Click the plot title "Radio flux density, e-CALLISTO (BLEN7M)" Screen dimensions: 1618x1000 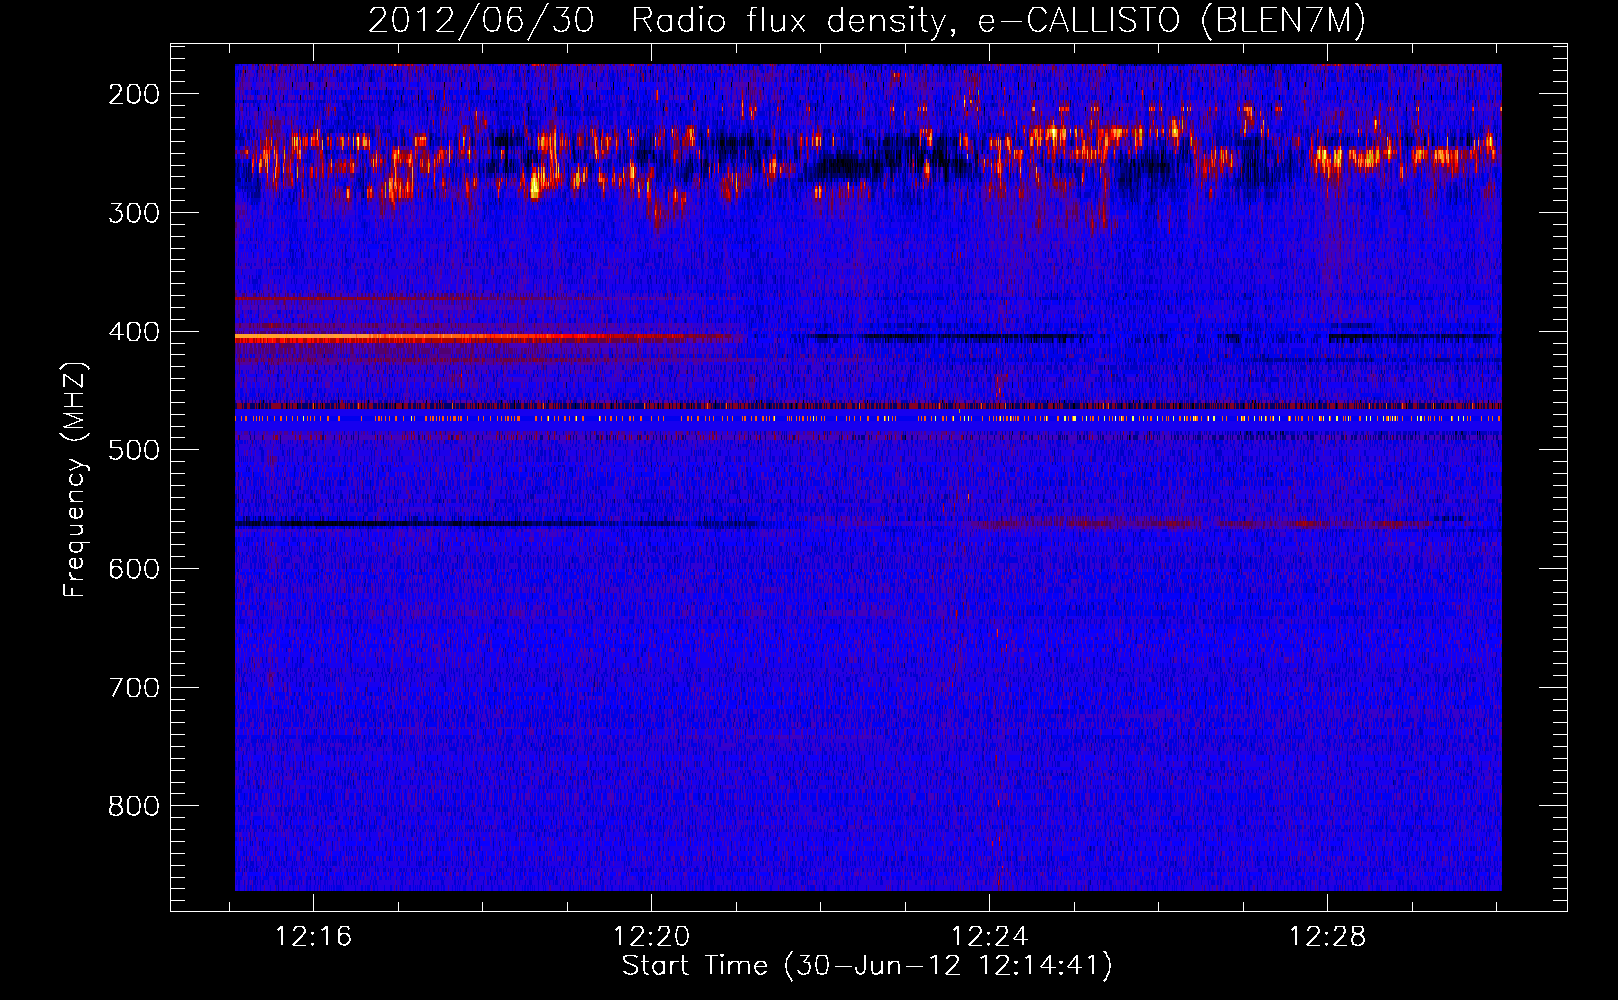pyautogui.click(x=998, y=21)
